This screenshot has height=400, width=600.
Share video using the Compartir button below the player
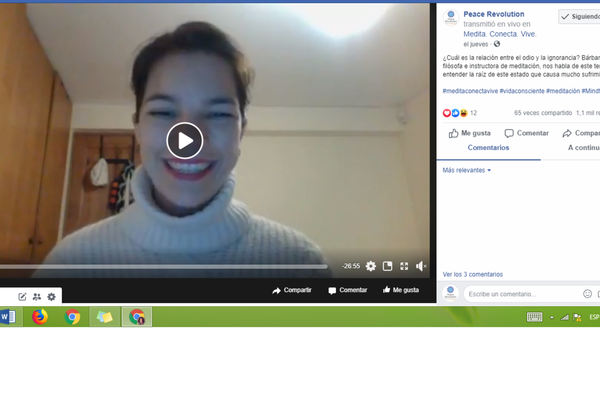(x=292, y=290)
